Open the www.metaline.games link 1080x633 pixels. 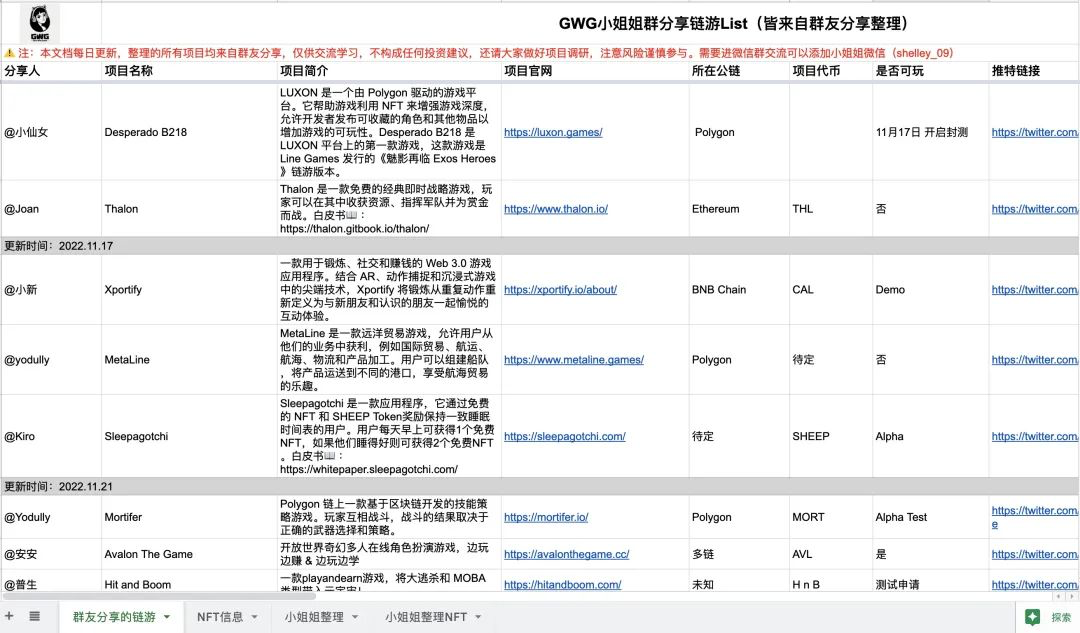click(x=574, y=360)
